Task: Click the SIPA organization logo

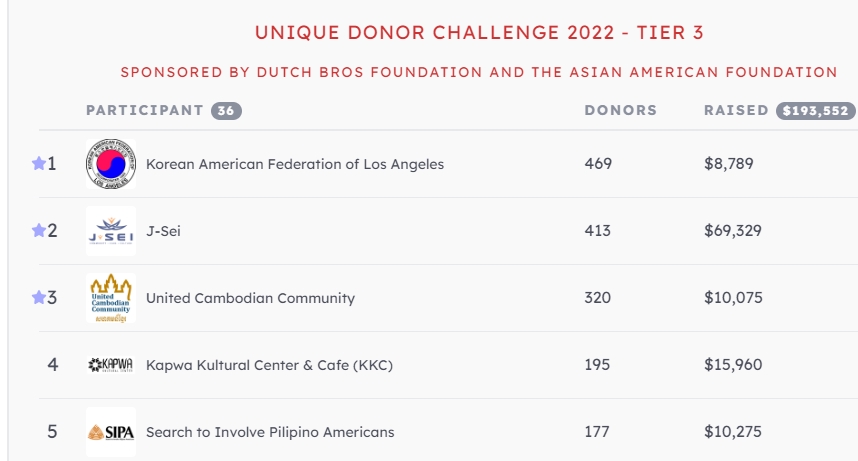Action: (111, 432)
